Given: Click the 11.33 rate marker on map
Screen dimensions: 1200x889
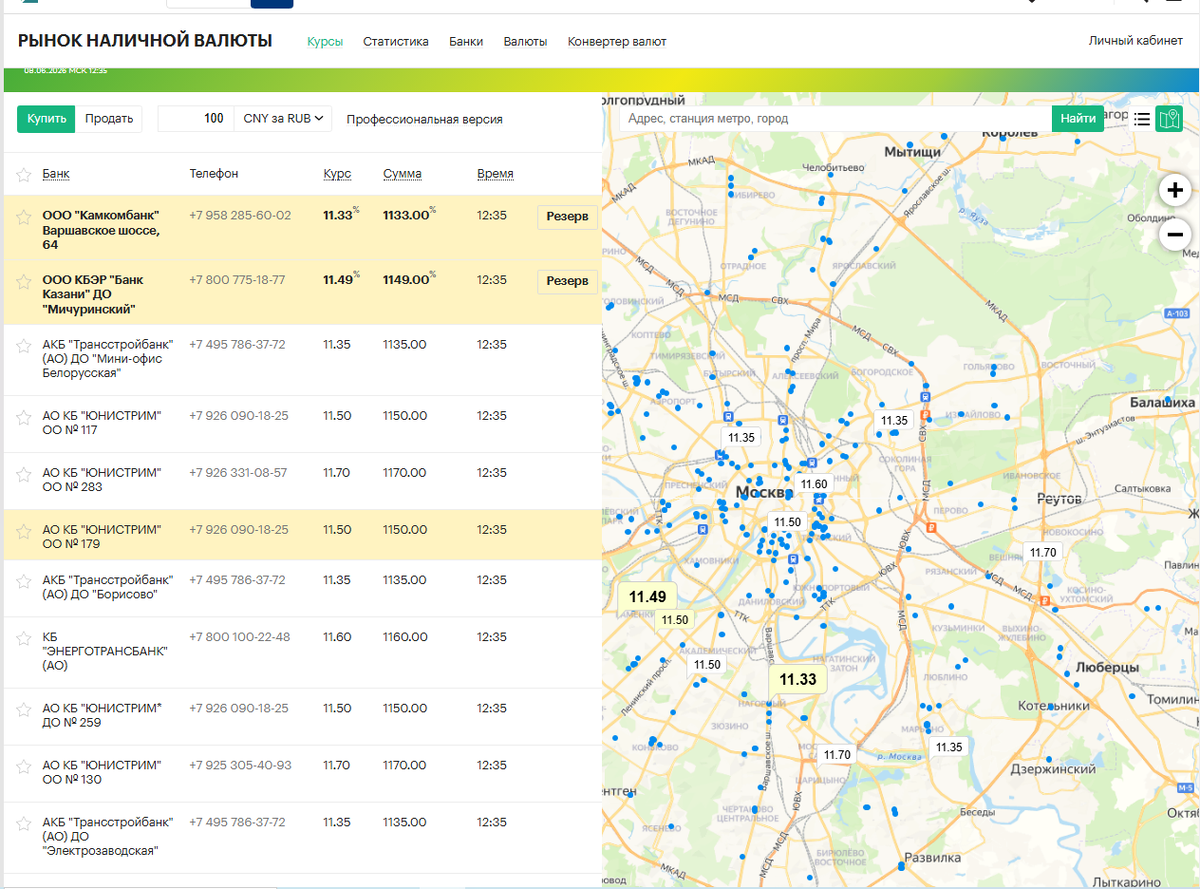Looking at the screenshot, I should click(x=798, y=680).
